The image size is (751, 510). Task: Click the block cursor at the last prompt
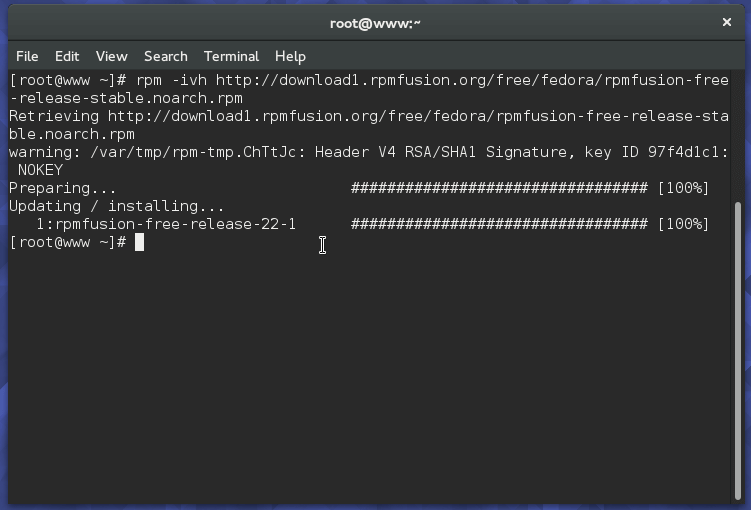click(140, 242)
